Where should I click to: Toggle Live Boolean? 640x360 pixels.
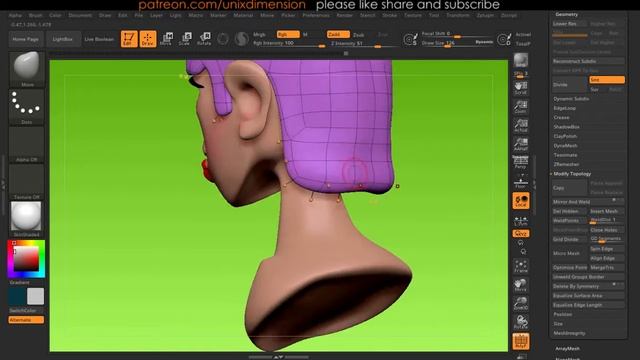click(x=99, y=39)
